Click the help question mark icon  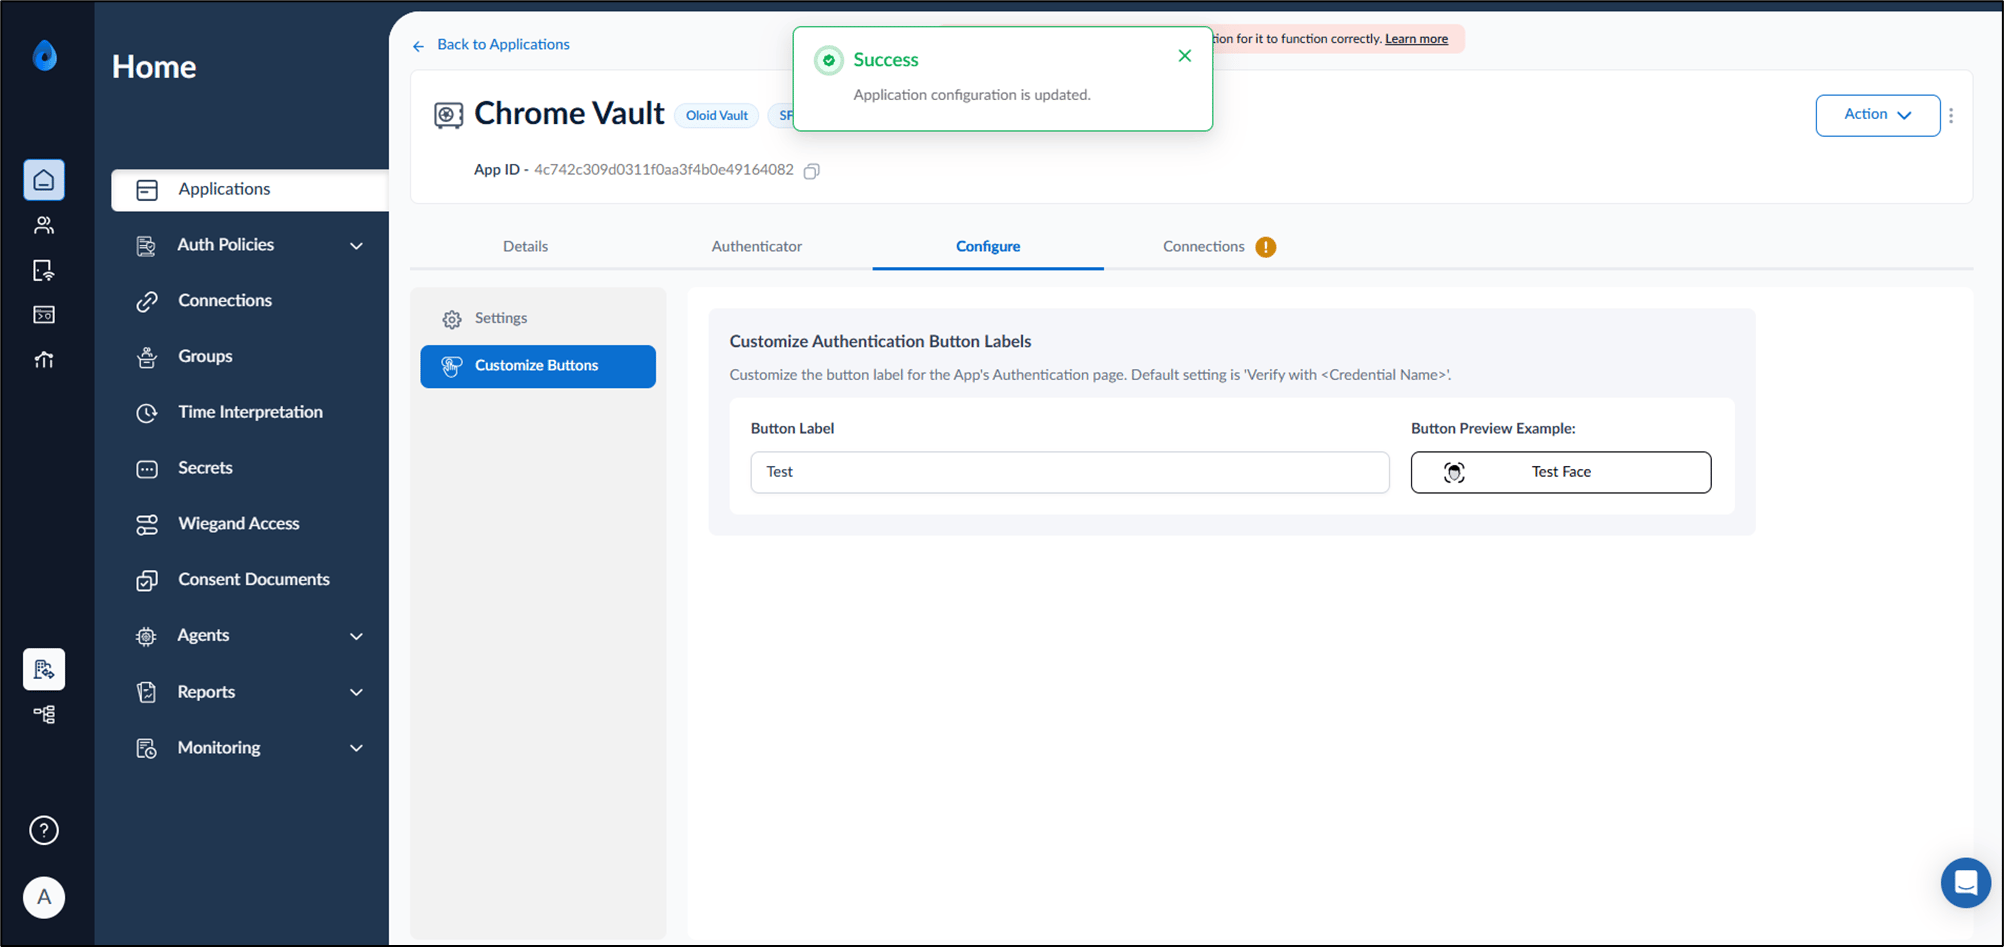[44, 830]
